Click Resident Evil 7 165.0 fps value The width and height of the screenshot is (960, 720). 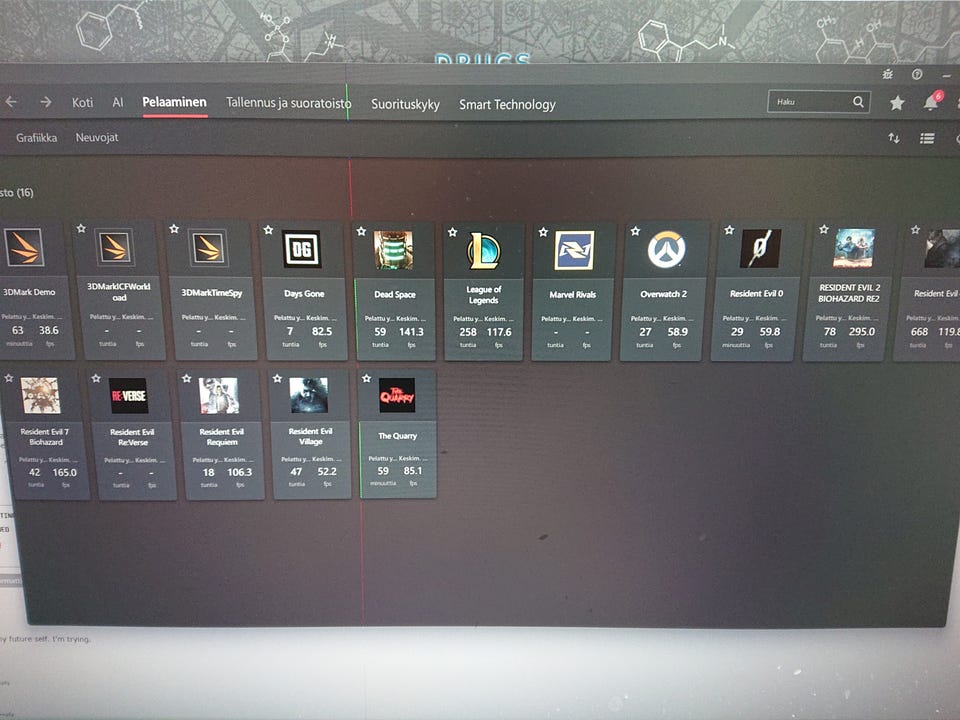click(x=64, y=472)
